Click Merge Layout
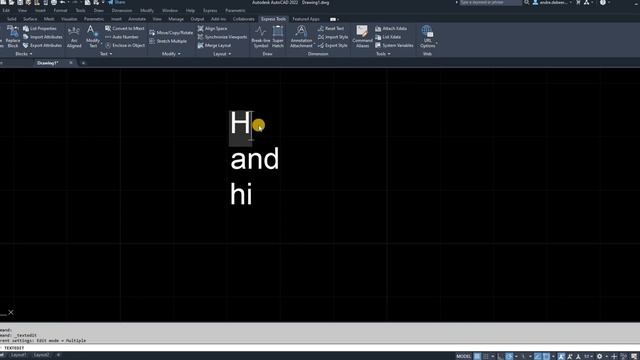 pos(214,45)
